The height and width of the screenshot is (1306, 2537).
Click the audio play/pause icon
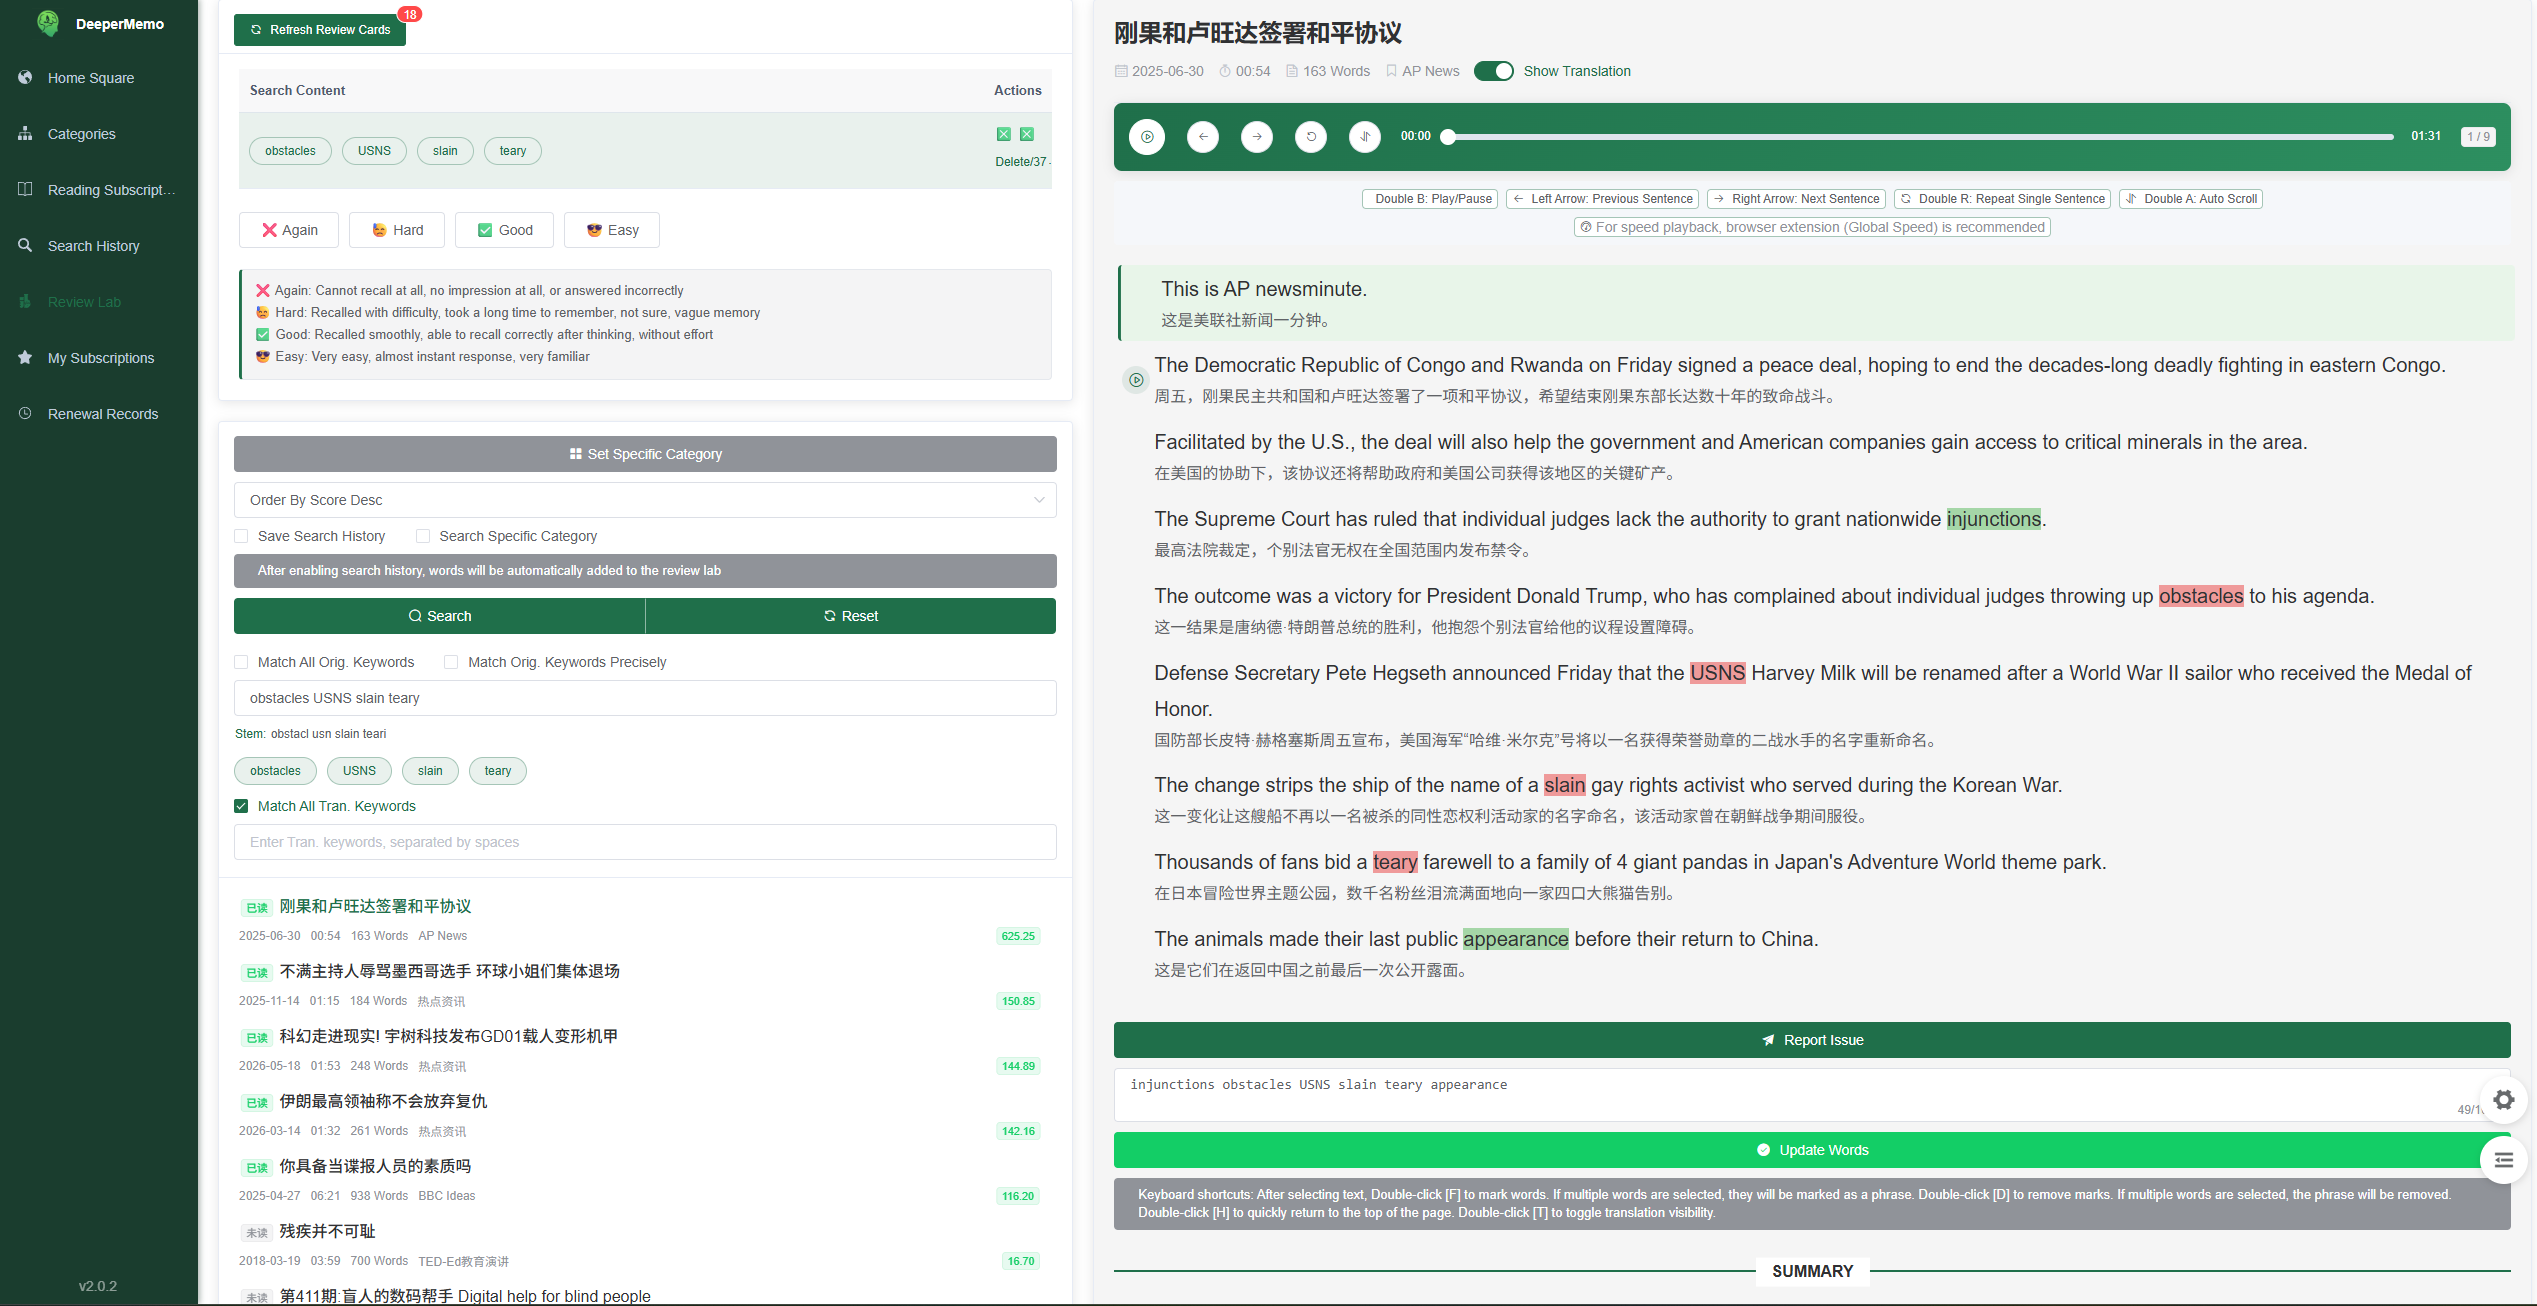(x=1147, y=136)
